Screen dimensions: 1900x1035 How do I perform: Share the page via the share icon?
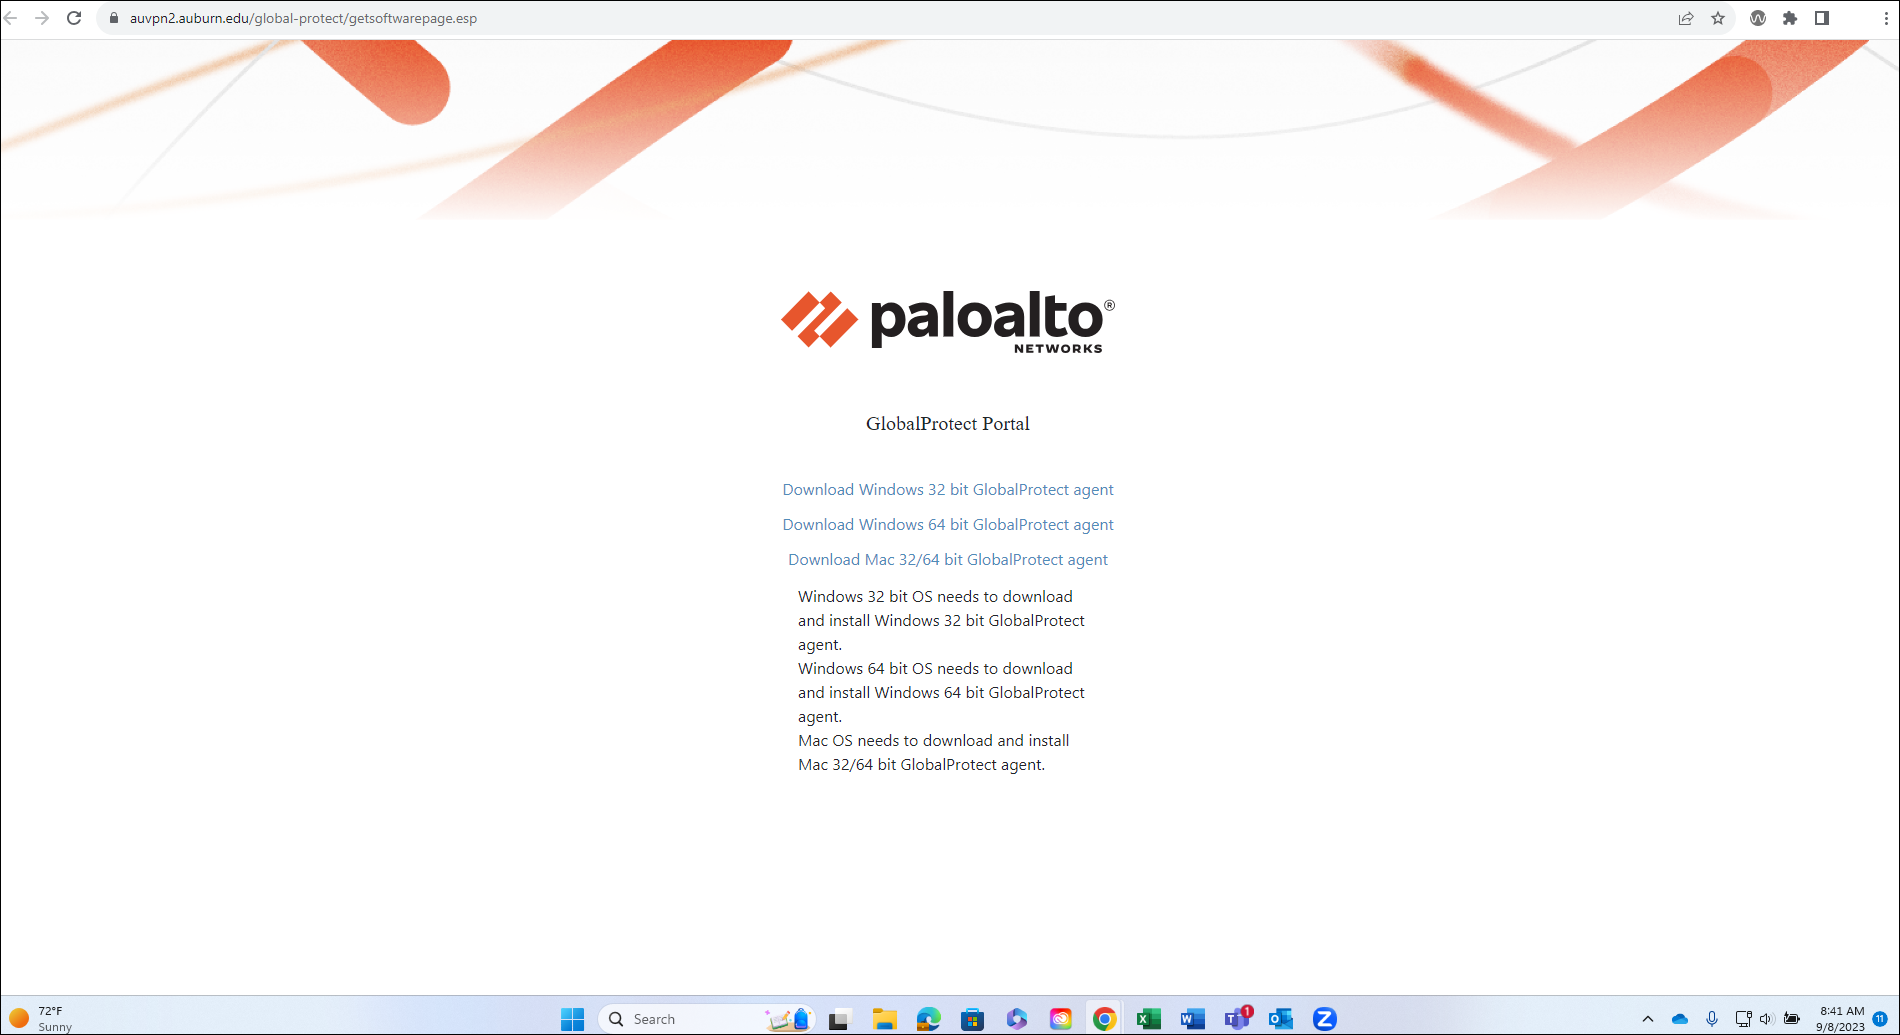tap(1686, 18)
